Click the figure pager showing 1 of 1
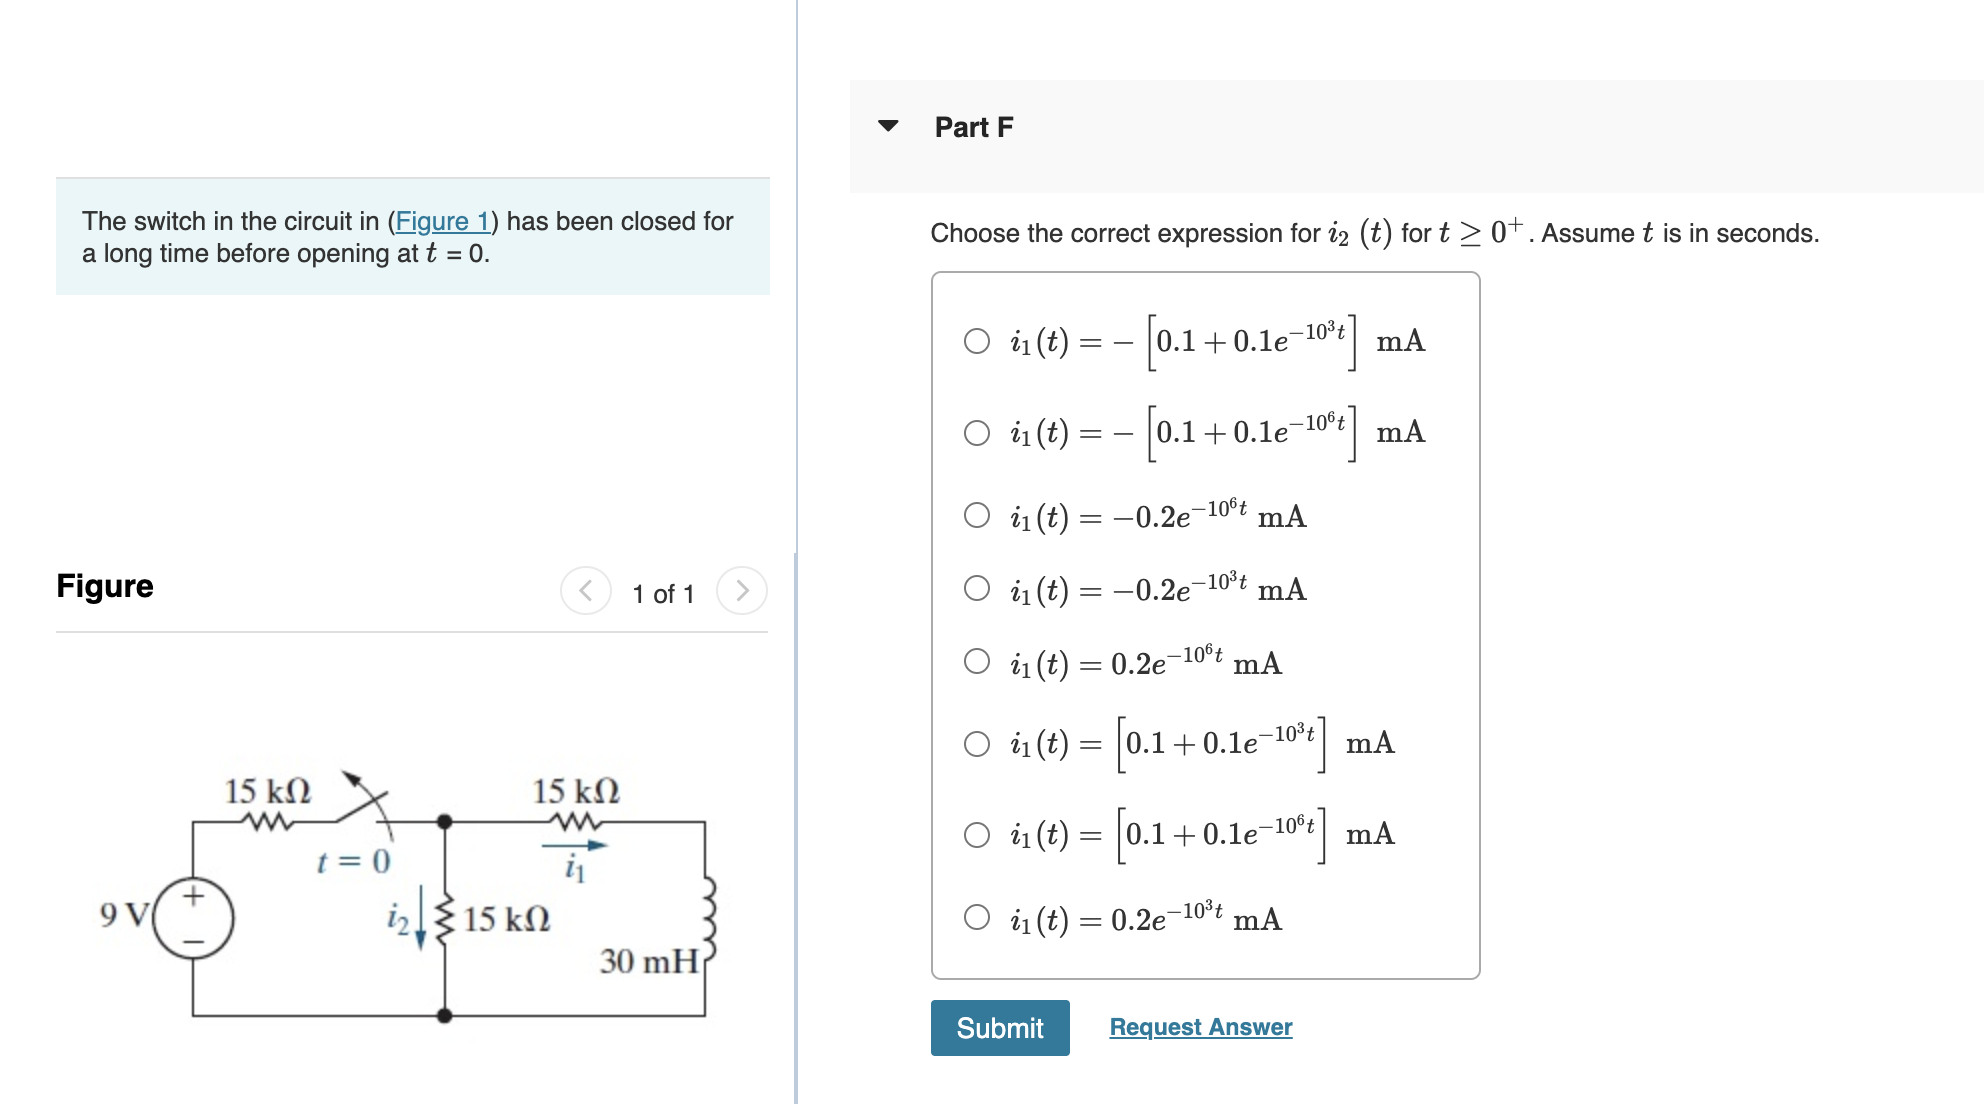Viewport: 1984px width, 1104px height. coord(663,593)
